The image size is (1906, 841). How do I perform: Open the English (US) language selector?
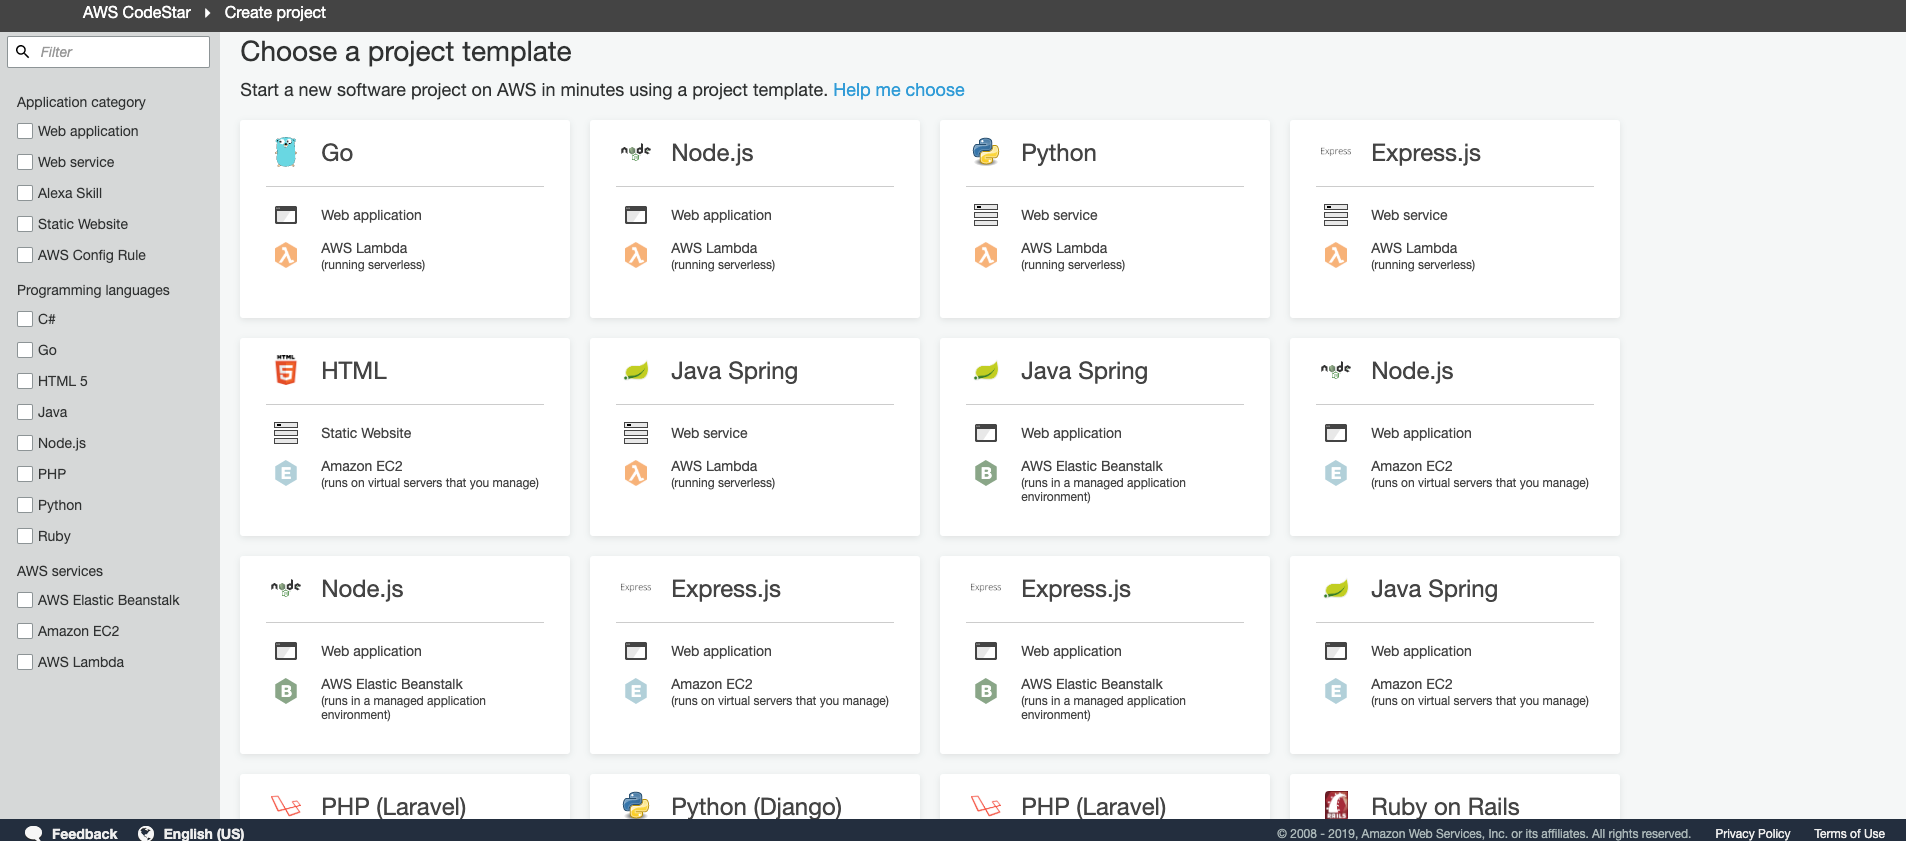tap(203, 833)
